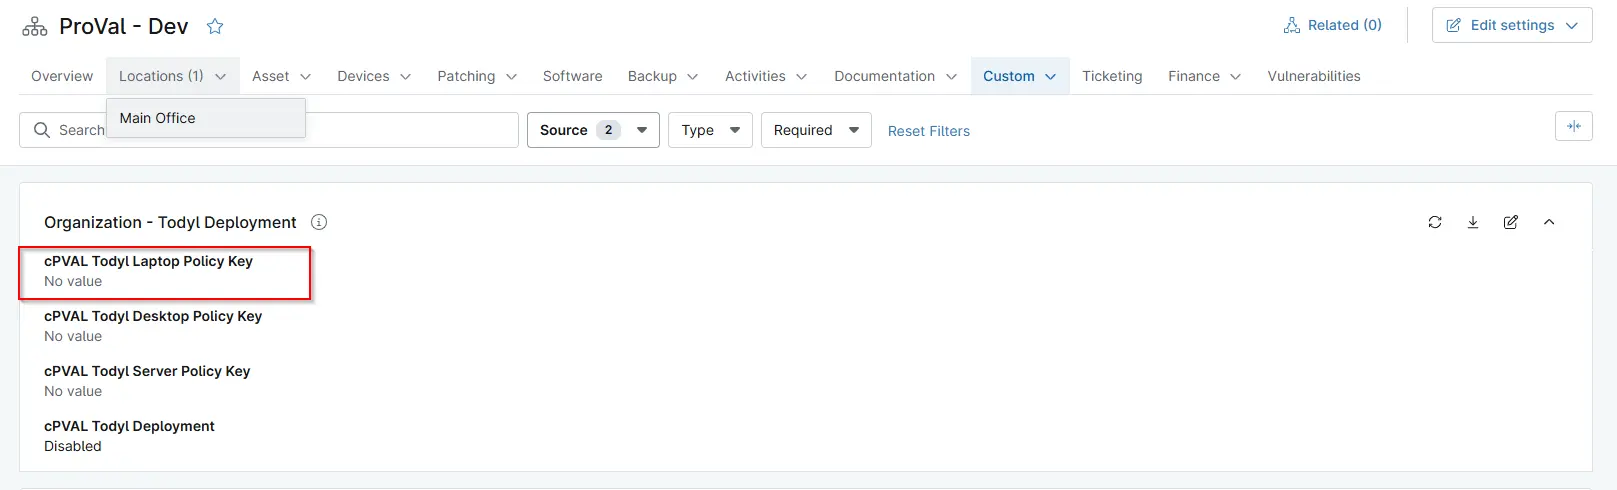Favorite ProVal - Dev with the star icon
Viewport: 1617px width, 490px height.
[x=214, y=27]
